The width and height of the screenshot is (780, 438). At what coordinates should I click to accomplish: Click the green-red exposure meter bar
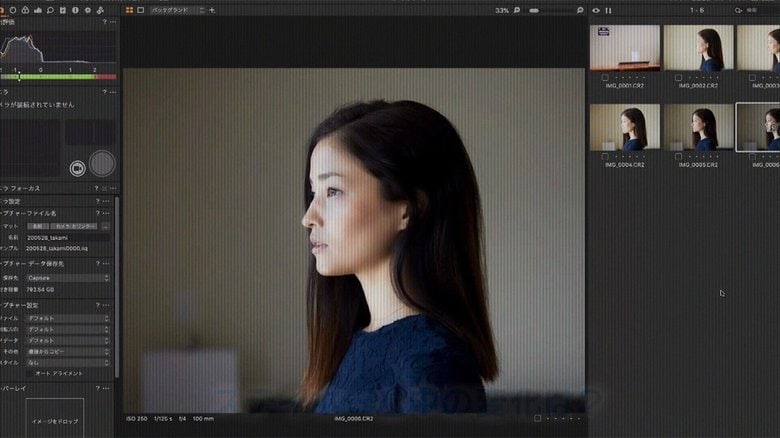coord(58,77)
